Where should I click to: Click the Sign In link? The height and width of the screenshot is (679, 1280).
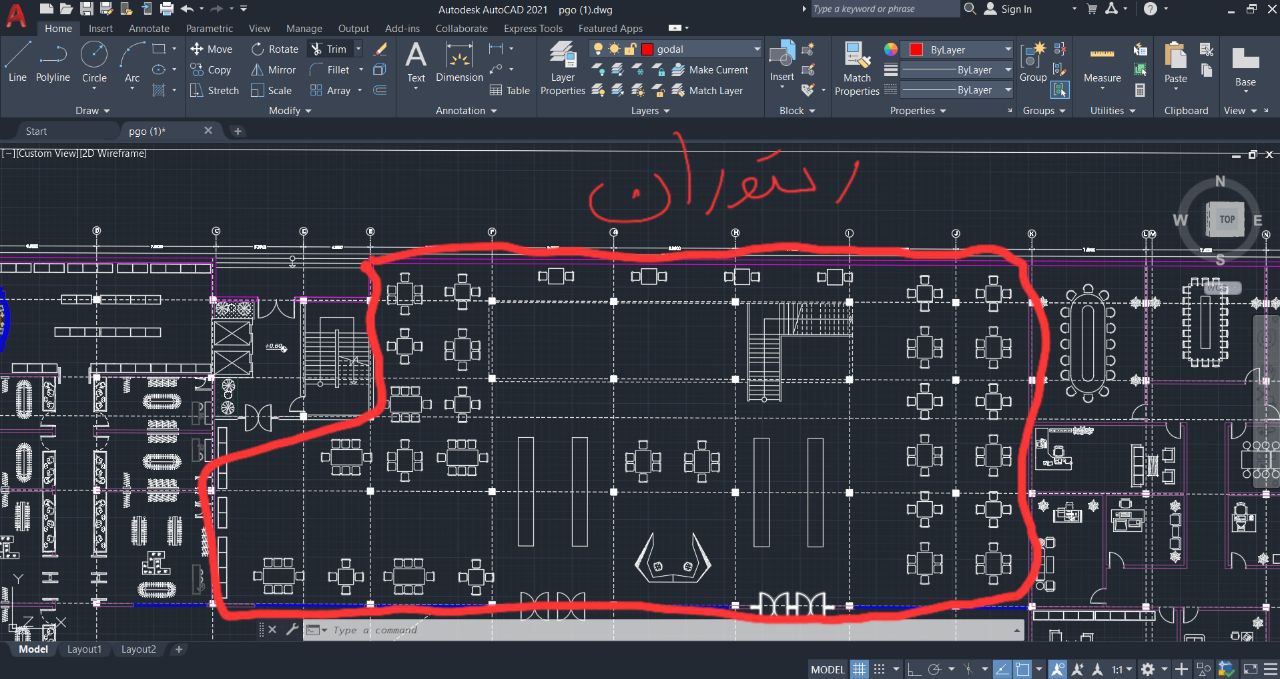[x=1015, y=9]
